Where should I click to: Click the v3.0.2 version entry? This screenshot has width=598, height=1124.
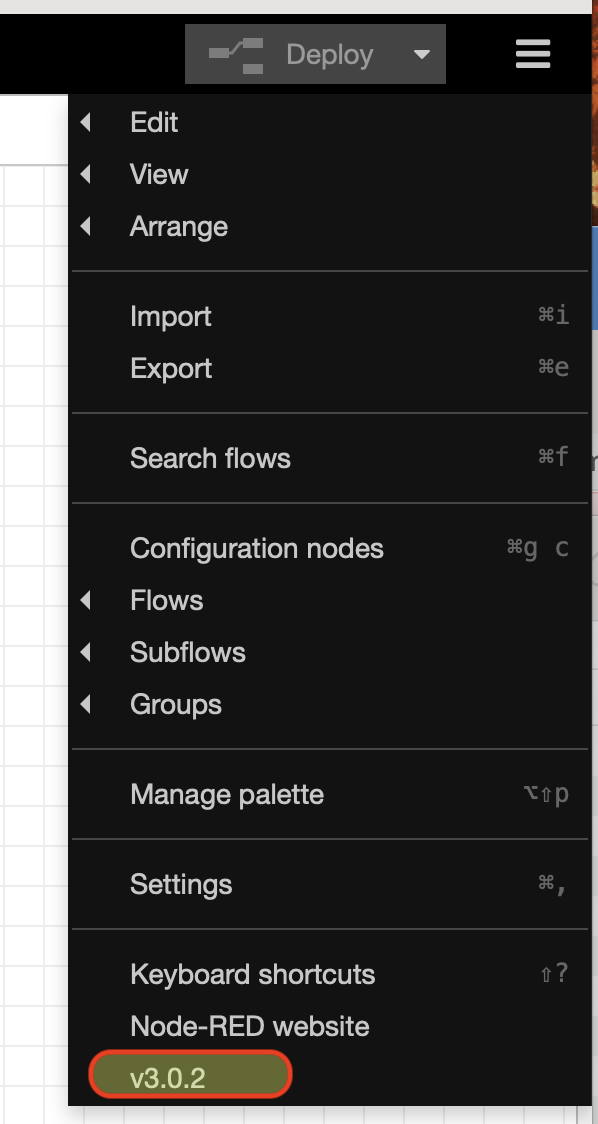coord(190,1075)
